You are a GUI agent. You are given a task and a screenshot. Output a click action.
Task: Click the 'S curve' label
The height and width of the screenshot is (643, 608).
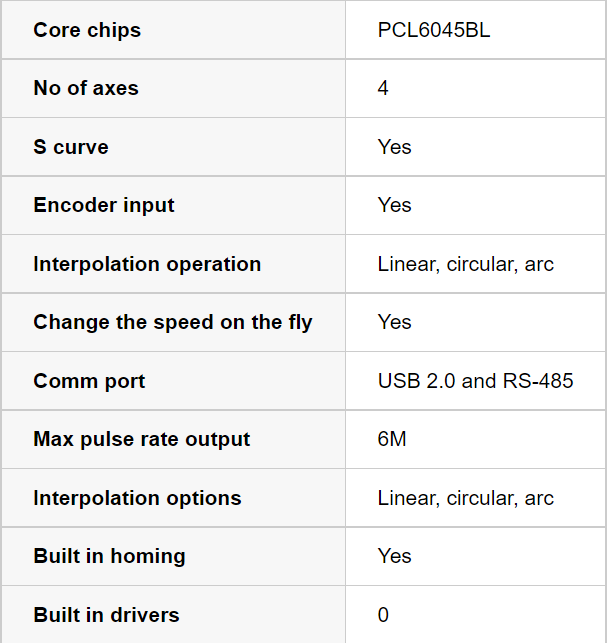point(71,147)
